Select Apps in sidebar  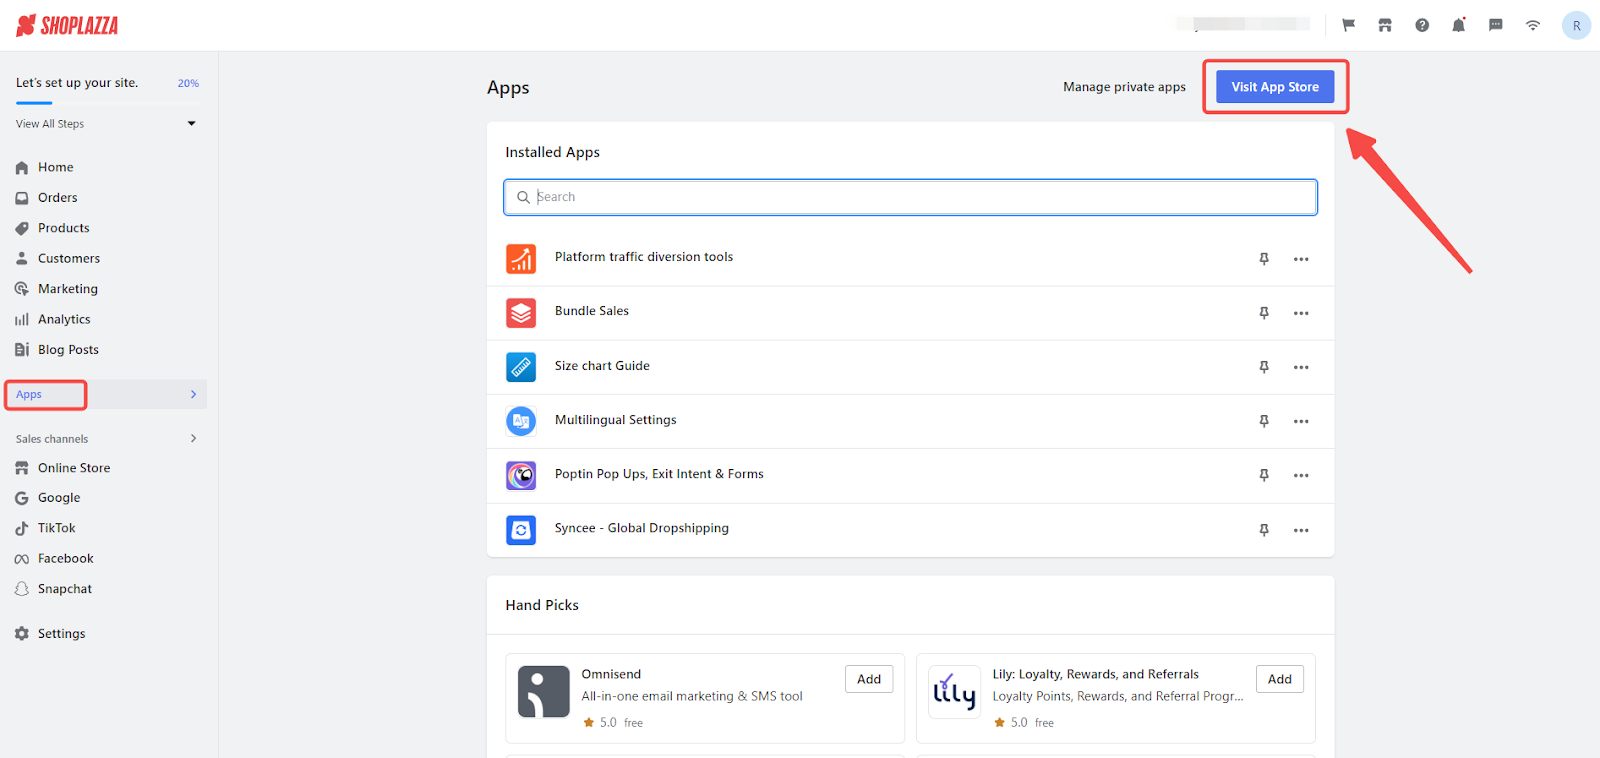tap(29, 395)
